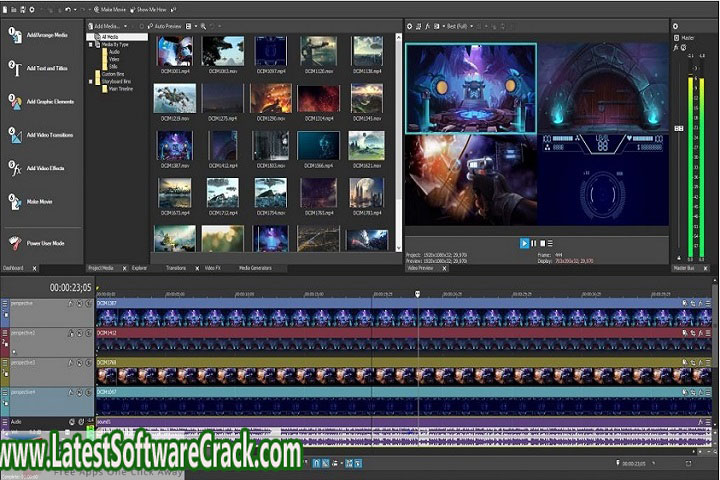Viewport: 720px width, 480px height.
Task: Open Add Video Transitions step
Action: (x=41, y=136)
